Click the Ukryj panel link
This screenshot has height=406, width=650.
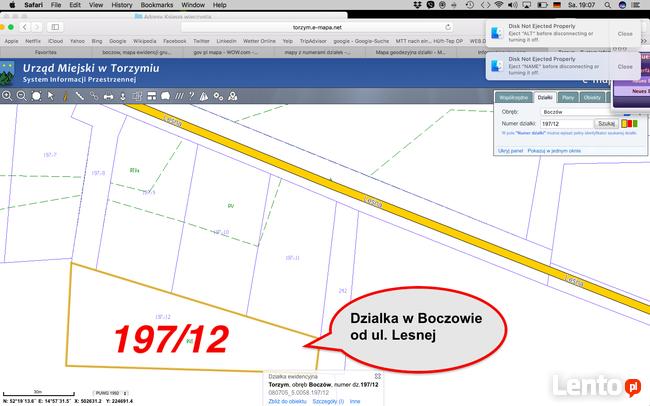(512, 150)
